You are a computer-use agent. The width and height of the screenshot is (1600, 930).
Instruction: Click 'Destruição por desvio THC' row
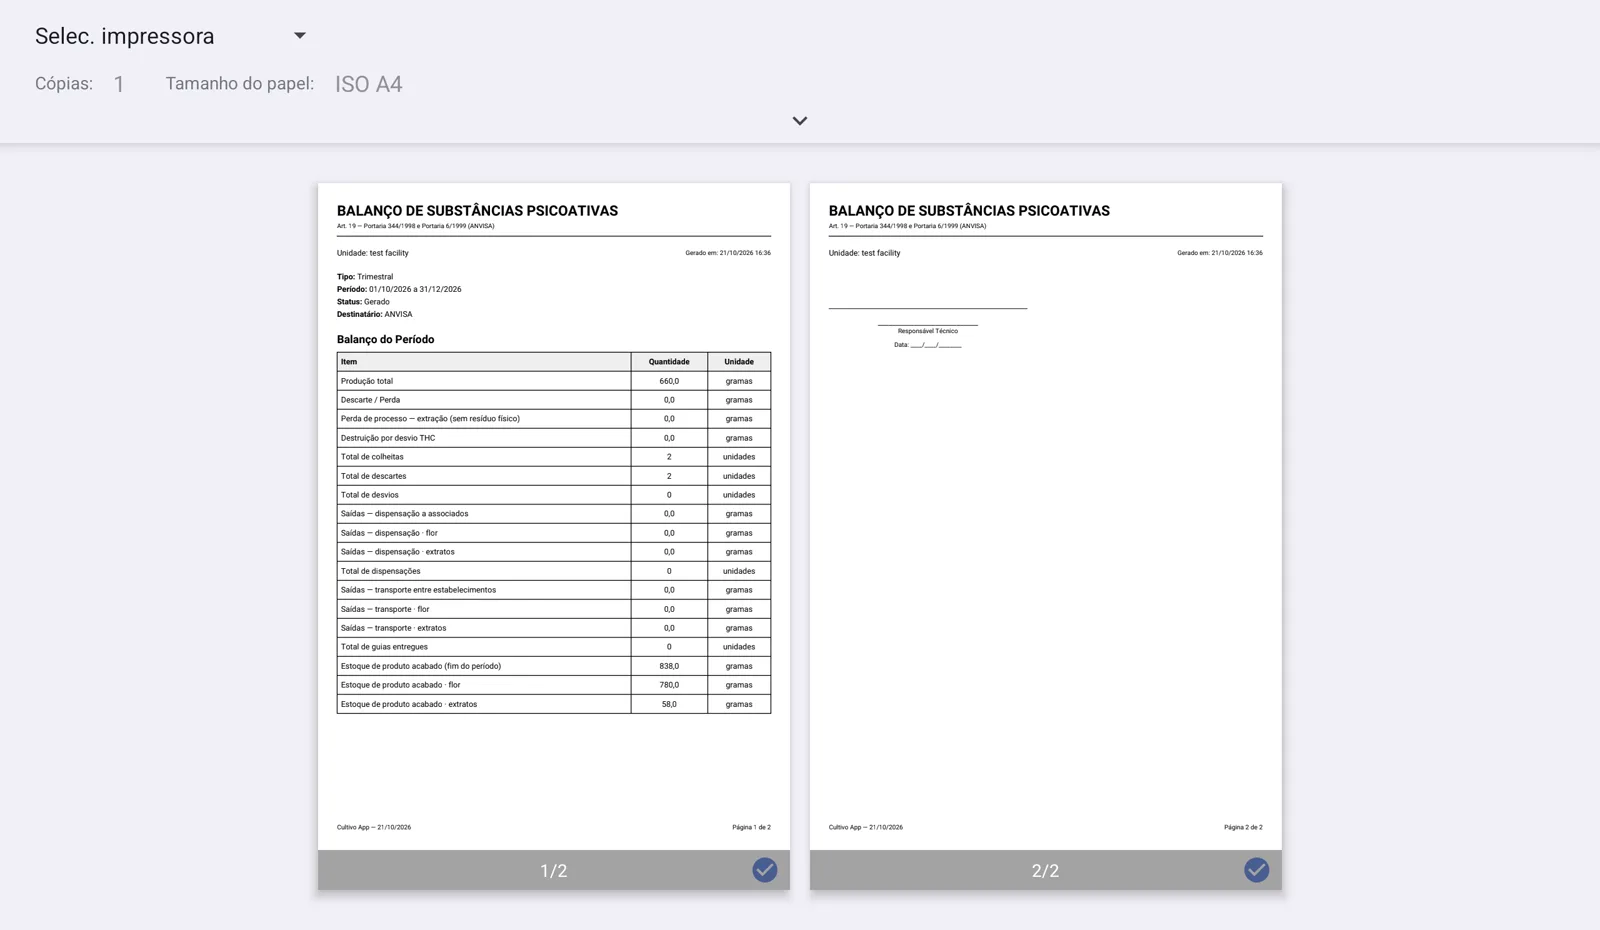pos(554,438)
